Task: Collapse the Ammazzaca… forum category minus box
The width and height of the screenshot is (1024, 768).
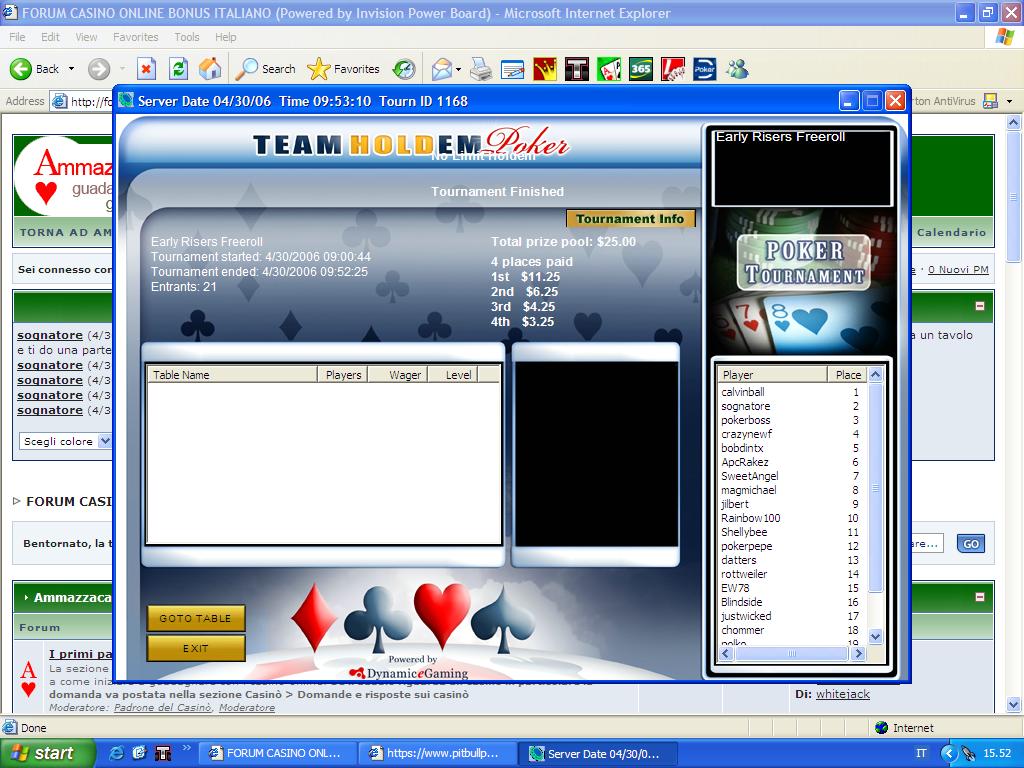Action: pos(980,597)
